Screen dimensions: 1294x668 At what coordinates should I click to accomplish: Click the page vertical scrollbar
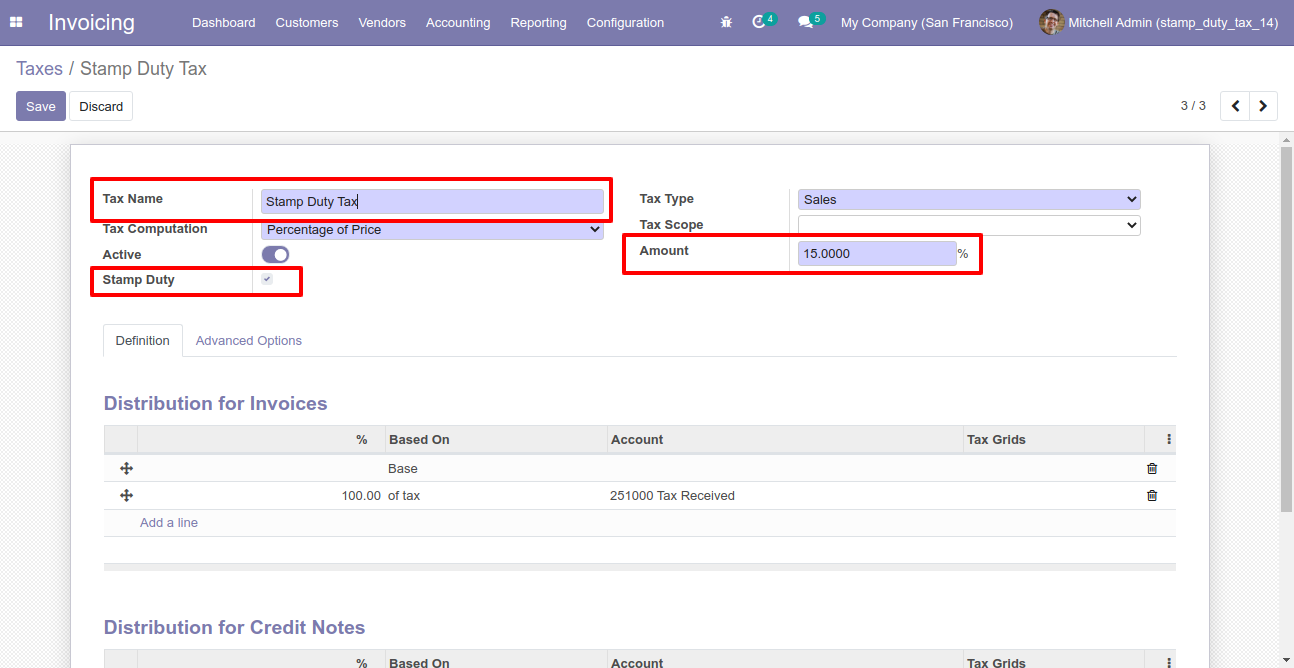click(1286, 330)
